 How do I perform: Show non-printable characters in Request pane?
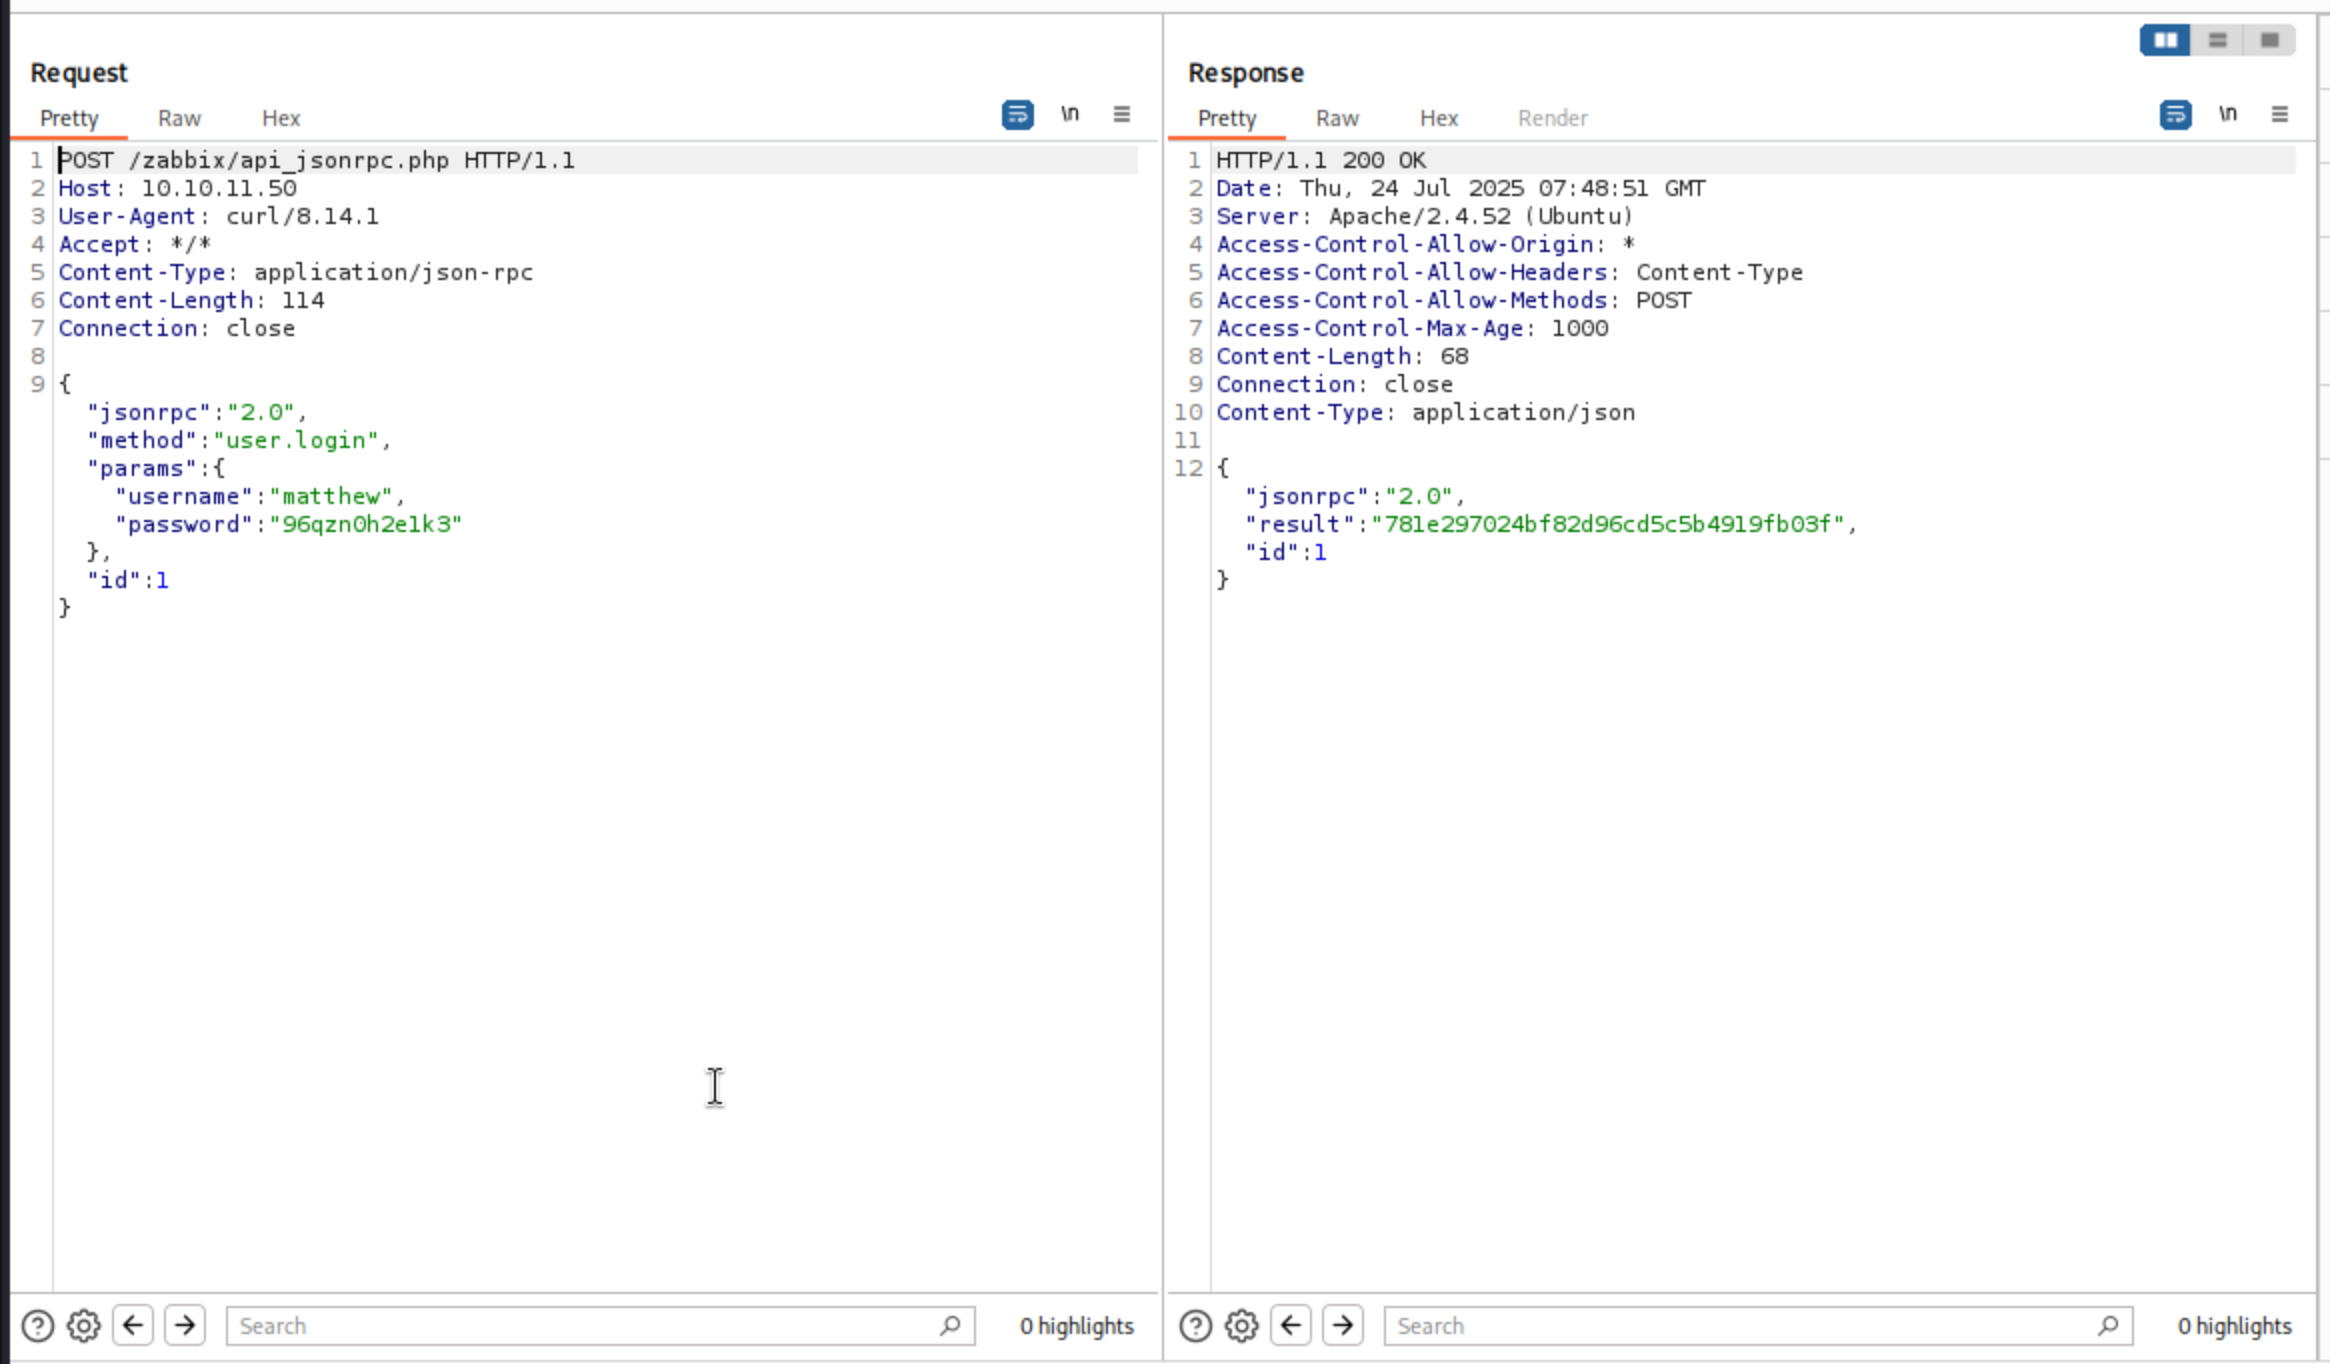[x=1070, y=114]
